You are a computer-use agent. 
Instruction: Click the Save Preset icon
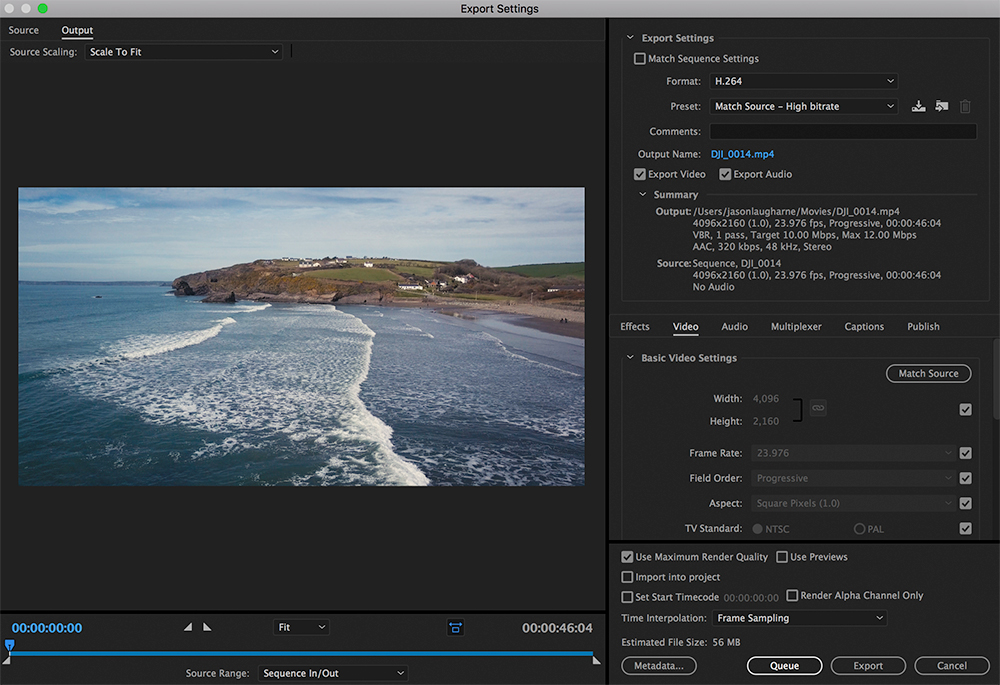(x=919, y=107)
